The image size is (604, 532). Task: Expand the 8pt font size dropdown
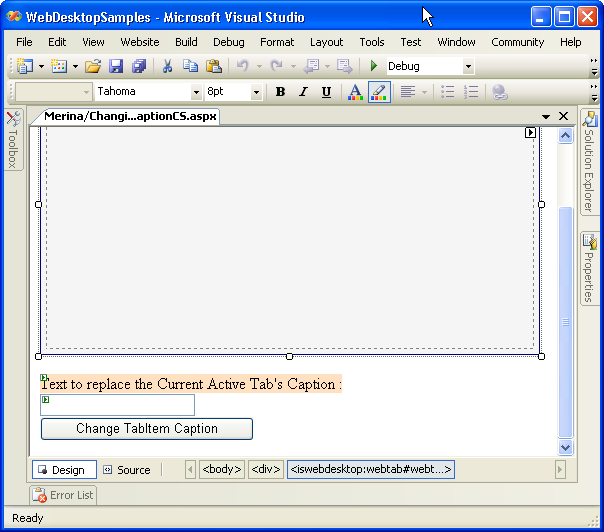point(256,92)
